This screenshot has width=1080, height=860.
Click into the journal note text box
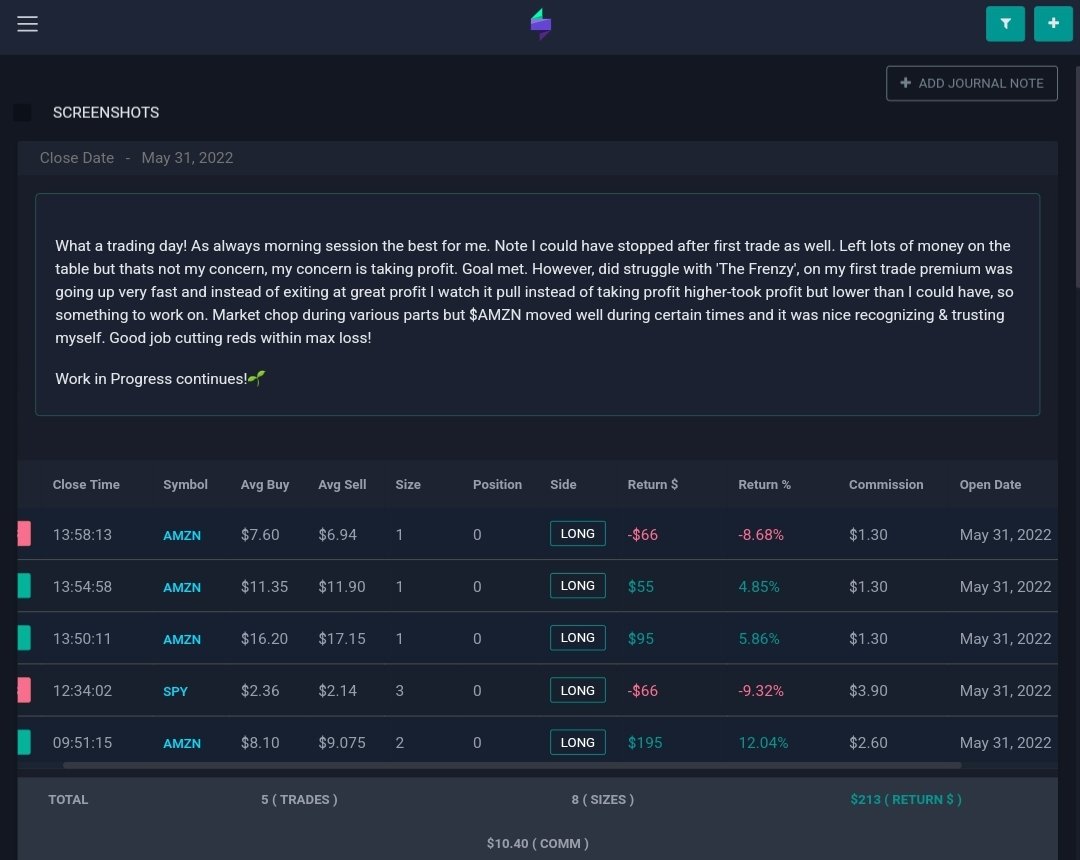tap(537, 304)
